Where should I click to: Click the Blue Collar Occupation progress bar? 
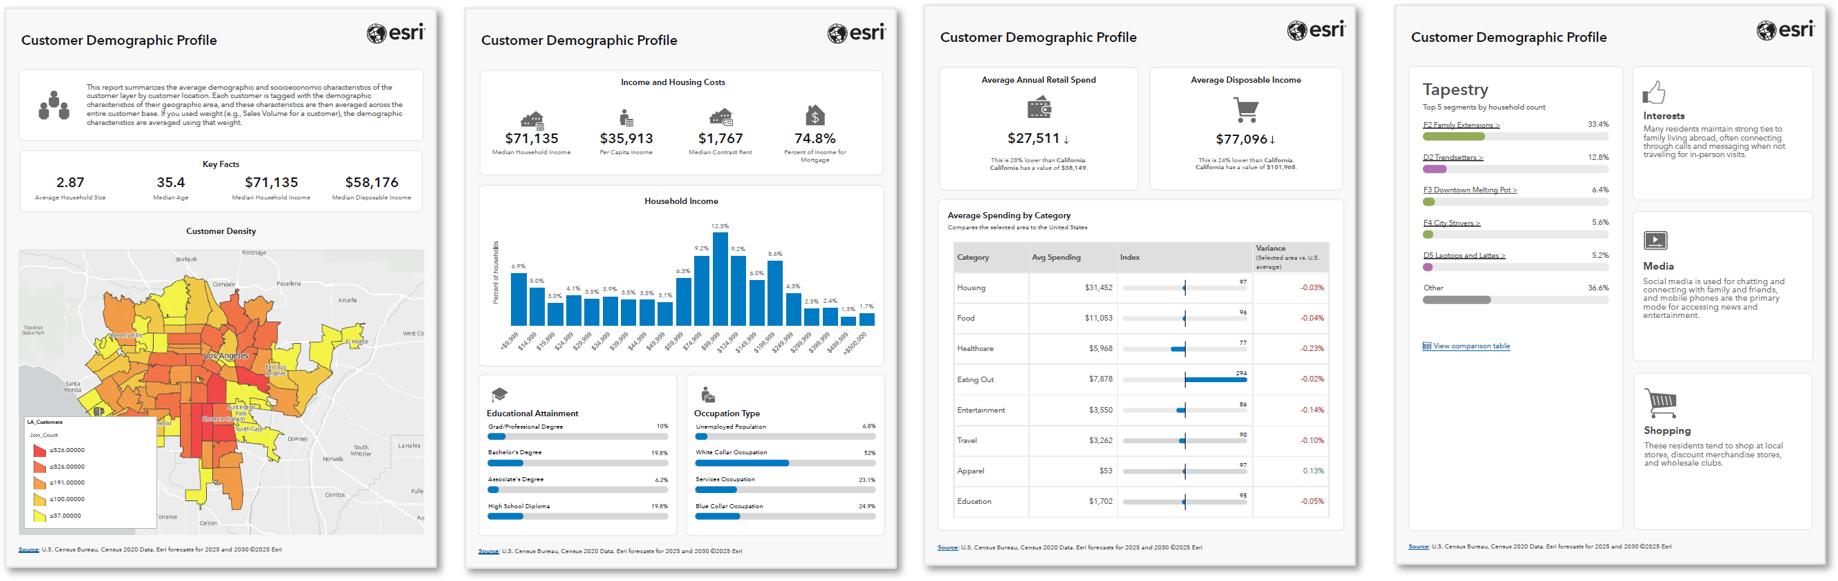coord(785,516)
